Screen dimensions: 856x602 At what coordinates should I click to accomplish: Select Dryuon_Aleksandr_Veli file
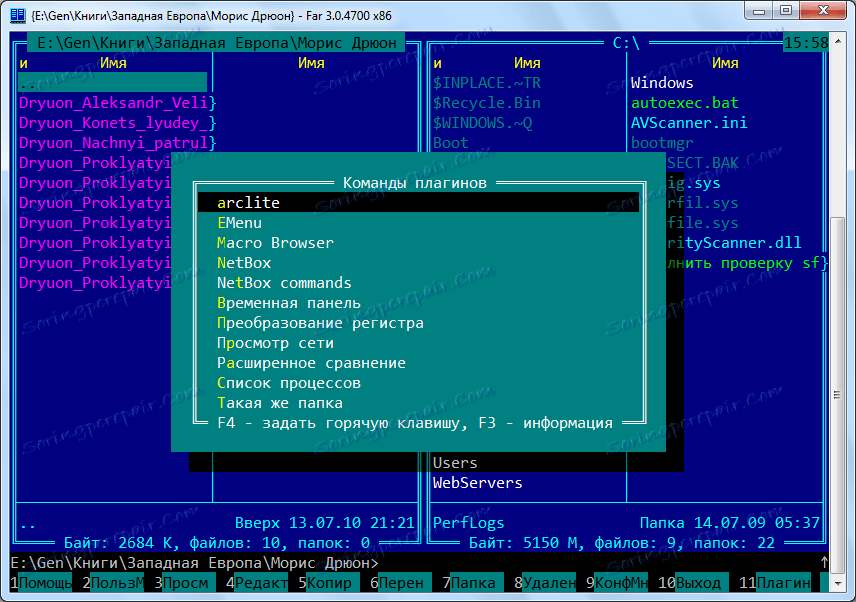[x=117, y=103]
